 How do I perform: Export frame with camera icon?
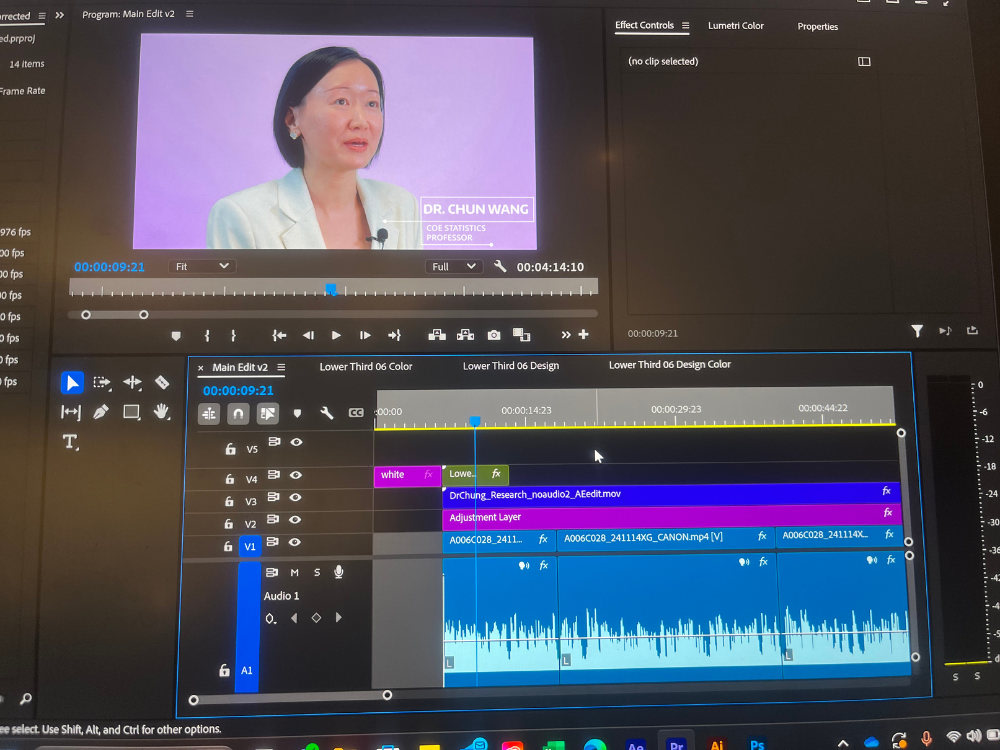[494, 335]
